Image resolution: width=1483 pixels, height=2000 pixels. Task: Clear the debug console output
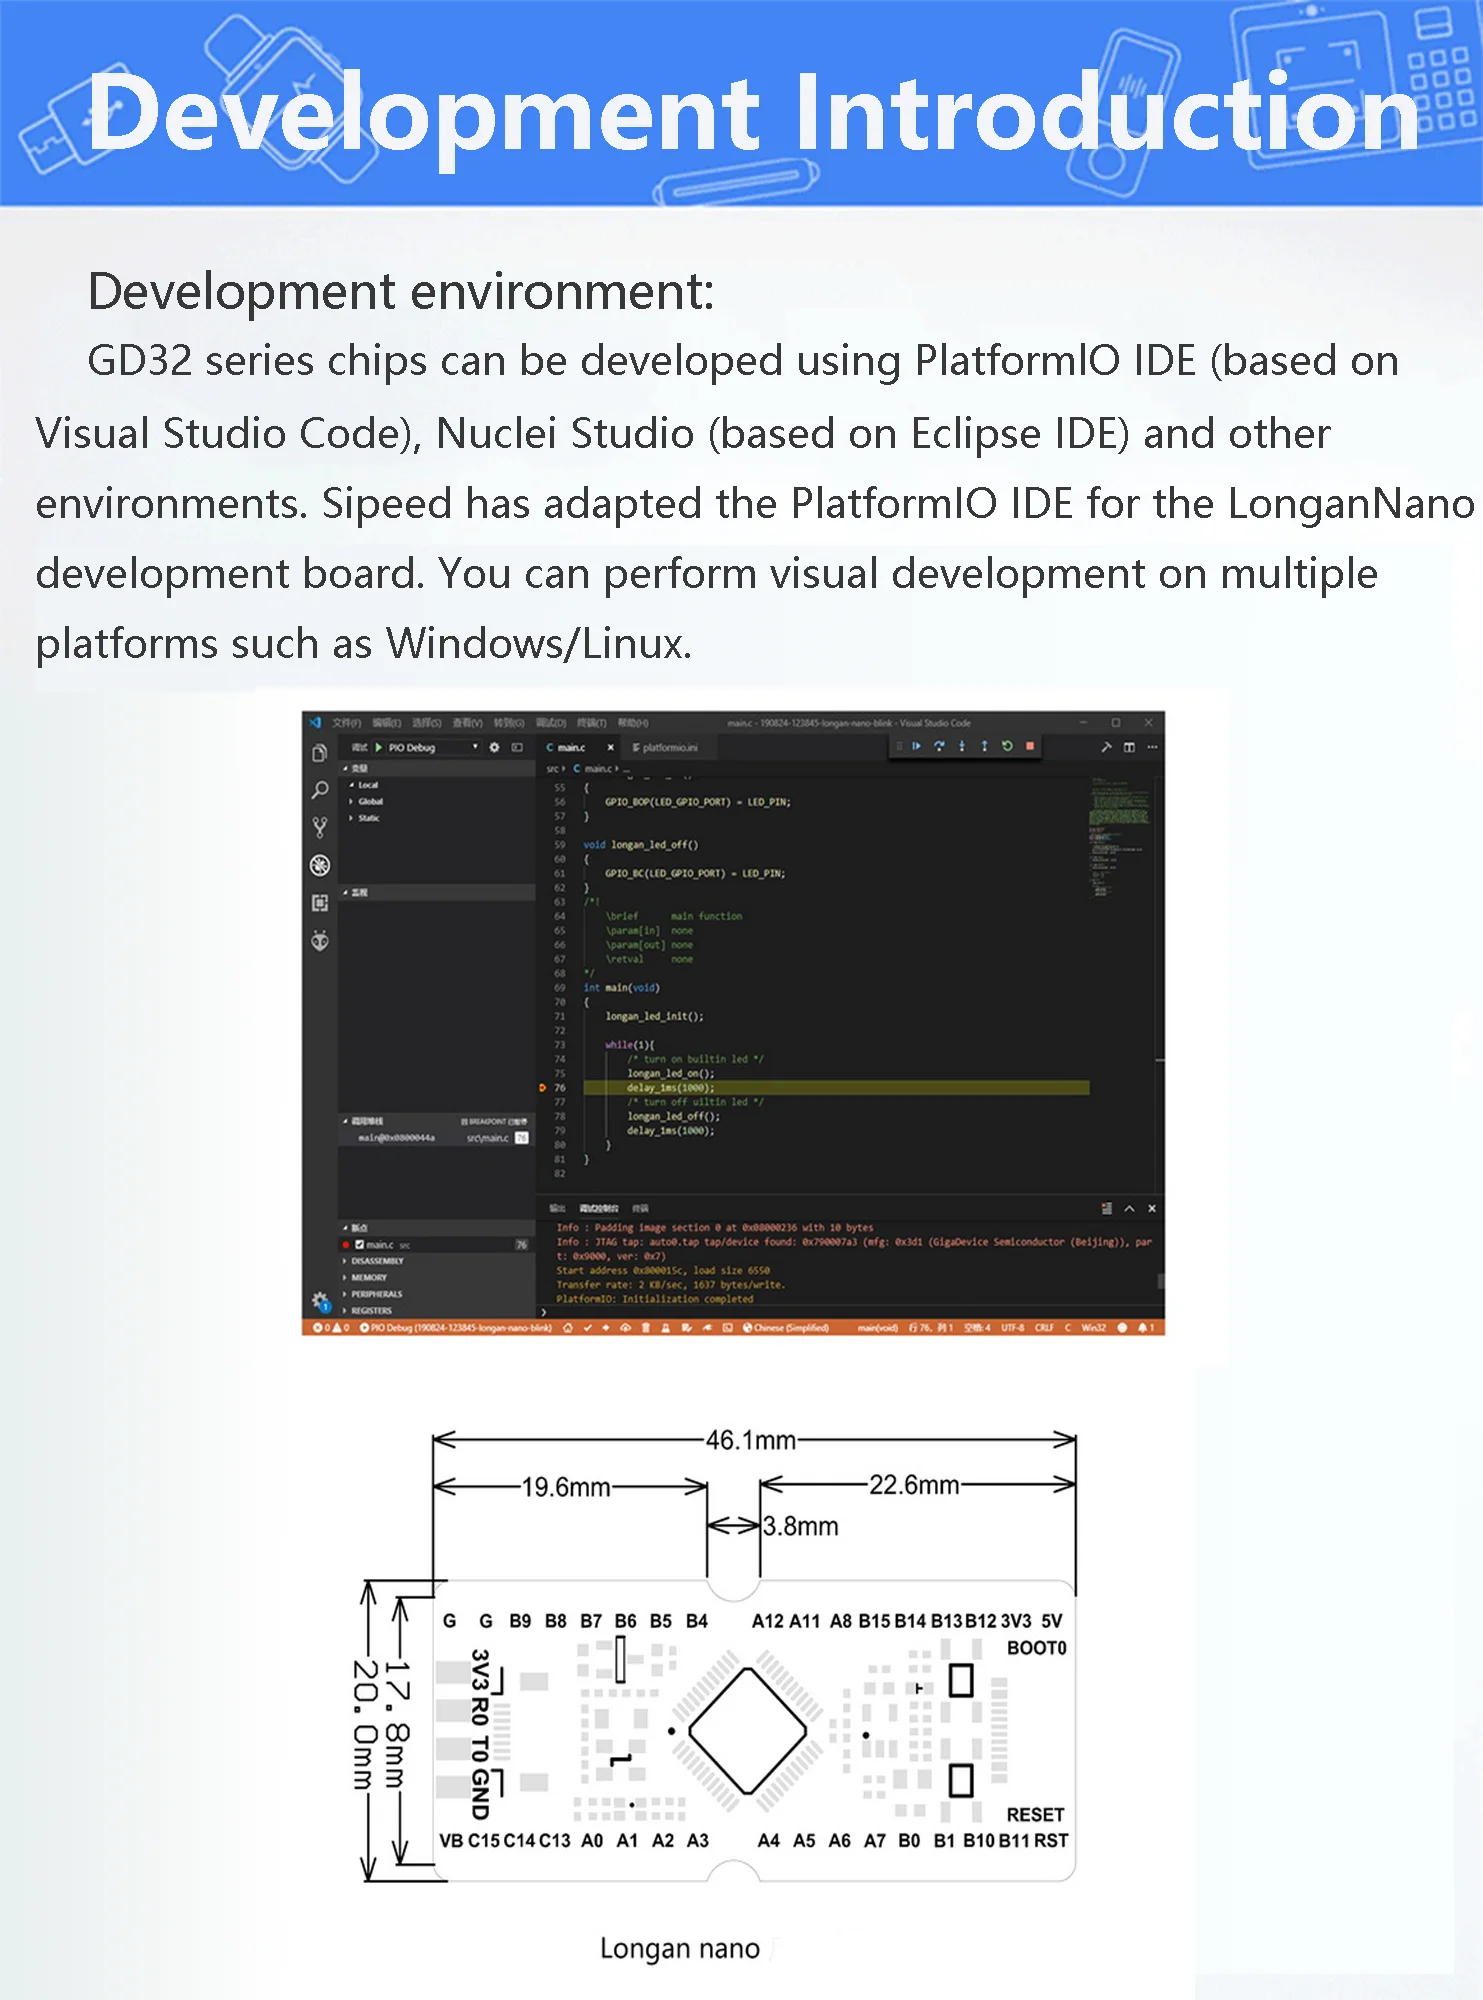coord(1106,1208)
